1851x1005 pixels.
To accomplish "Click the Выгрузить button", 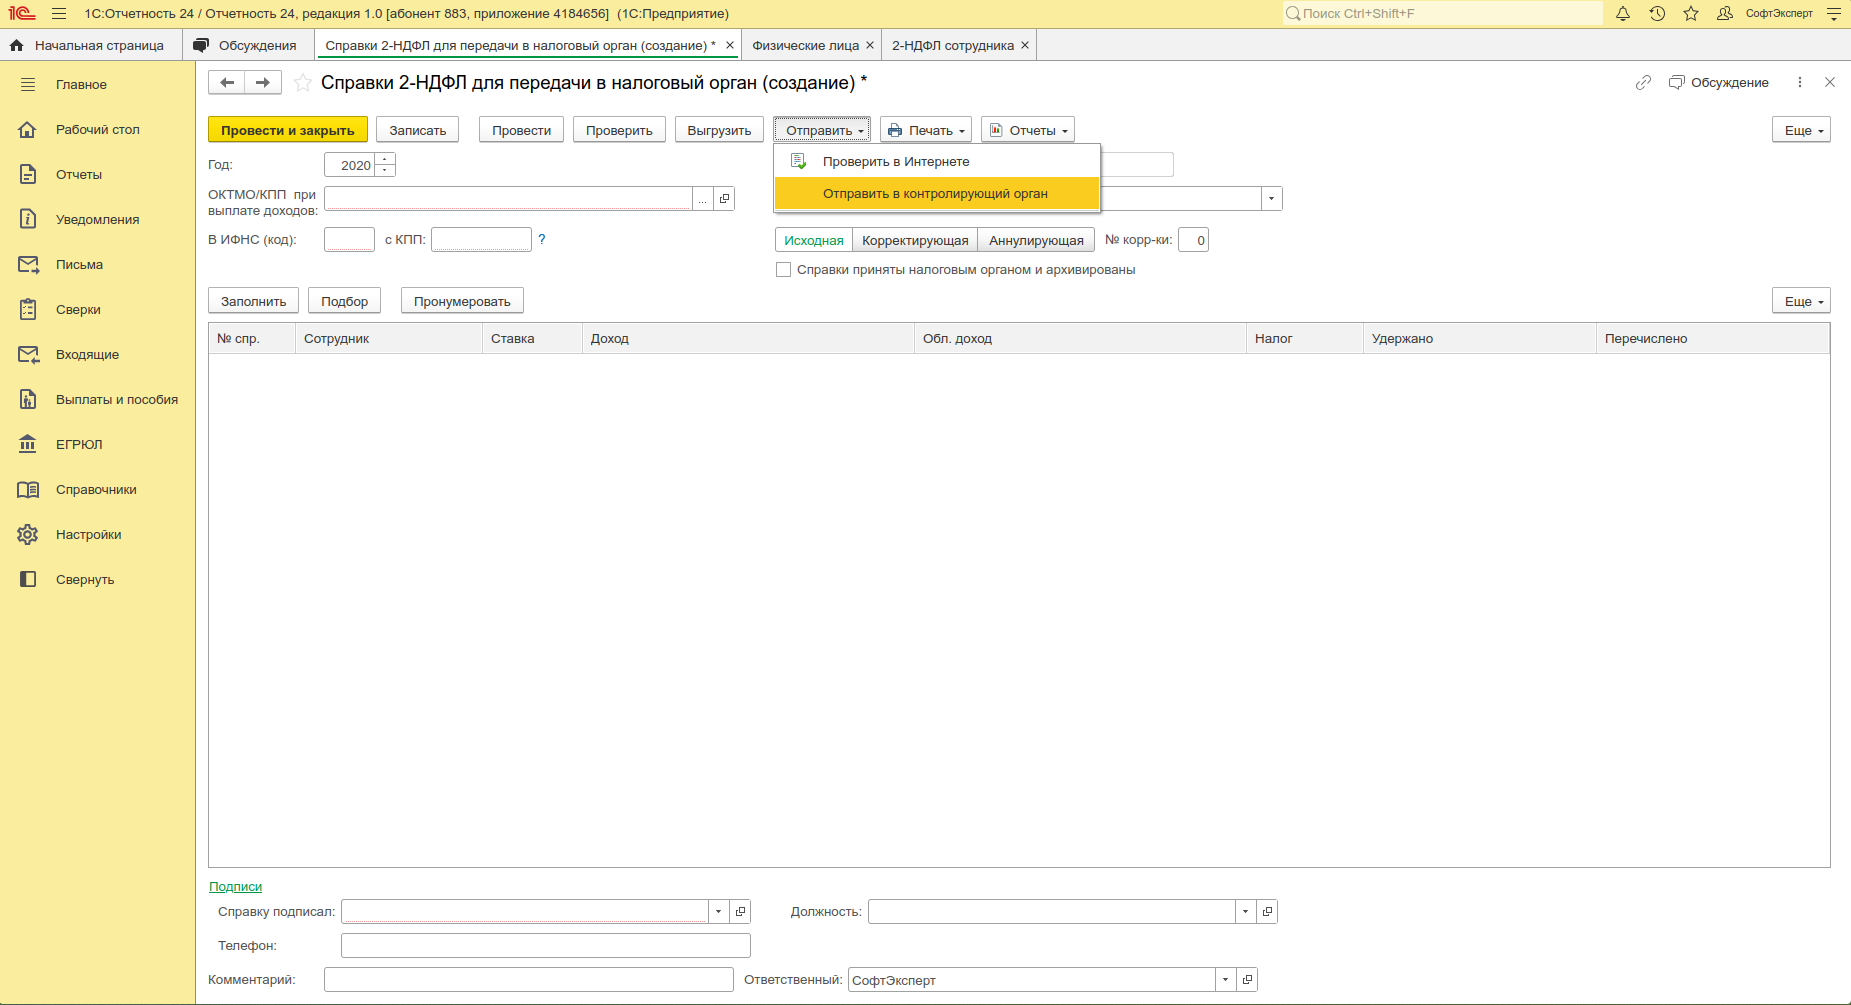I will [x=719, y=131].
